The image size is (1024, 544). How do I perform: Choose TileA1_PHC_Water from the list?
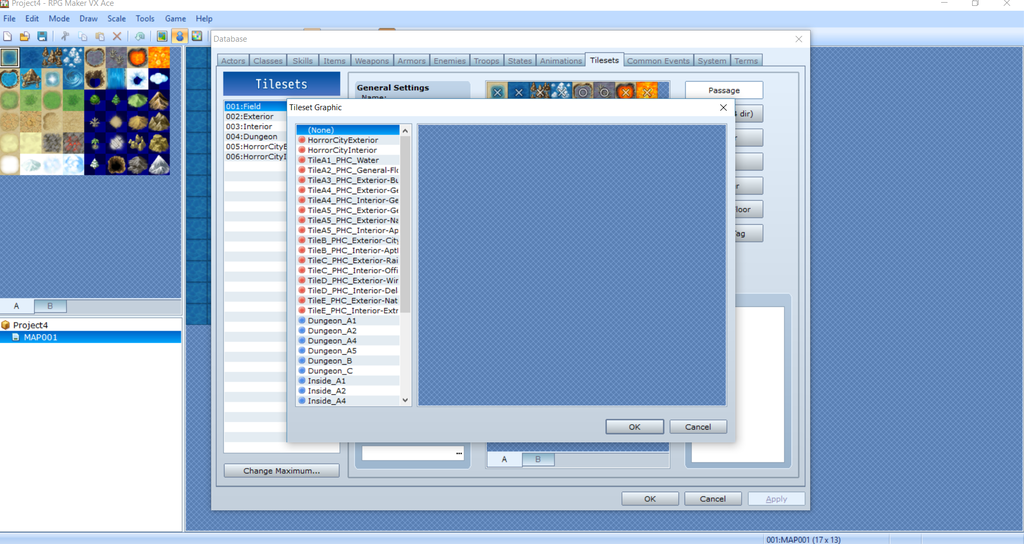pos(343,160)
